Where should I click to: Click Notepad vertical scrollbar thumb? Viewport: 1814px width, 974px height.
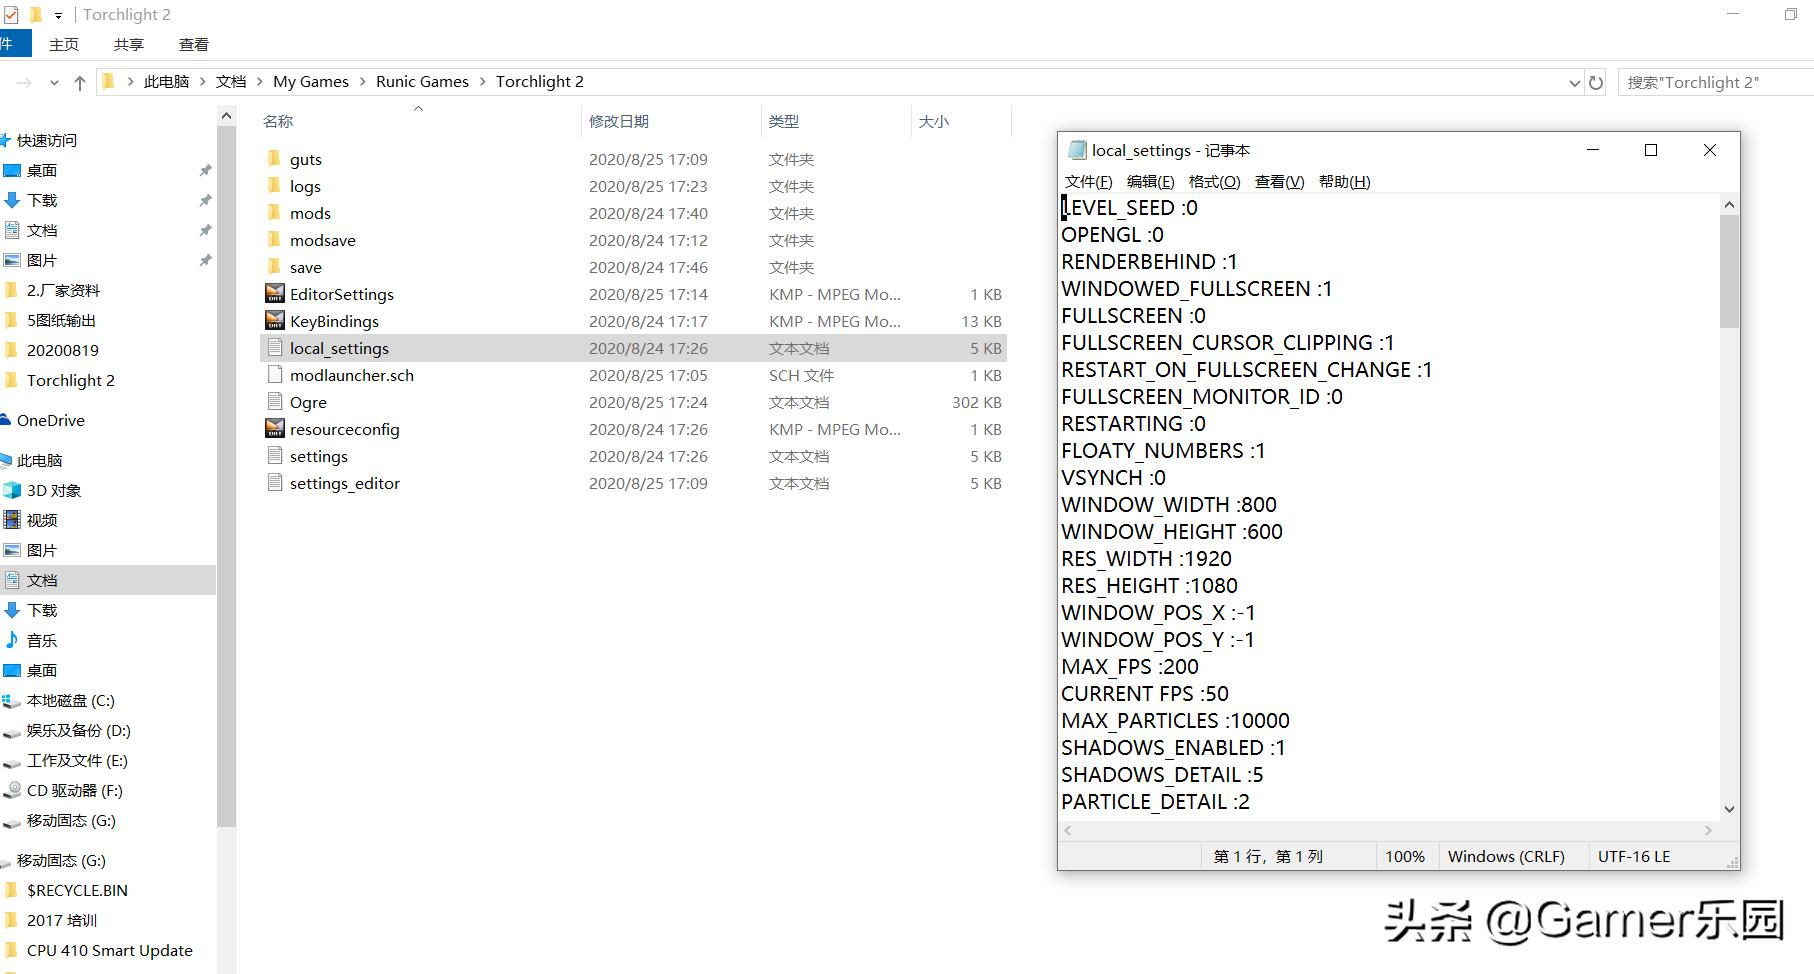(1730, 271)
